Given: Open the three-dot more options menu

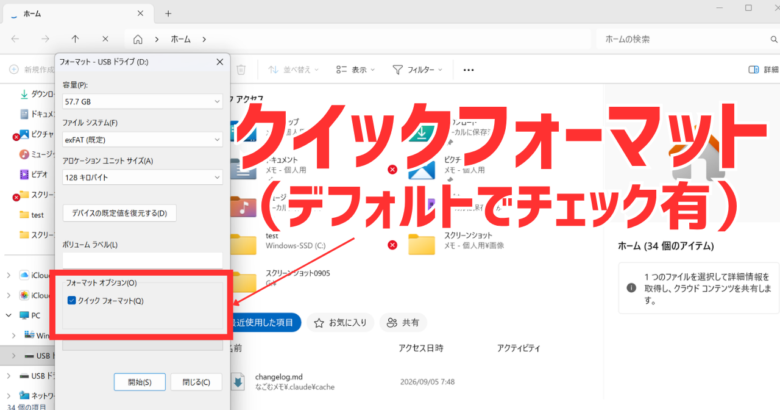Looking at the screenshot, I should click(469, 70).
